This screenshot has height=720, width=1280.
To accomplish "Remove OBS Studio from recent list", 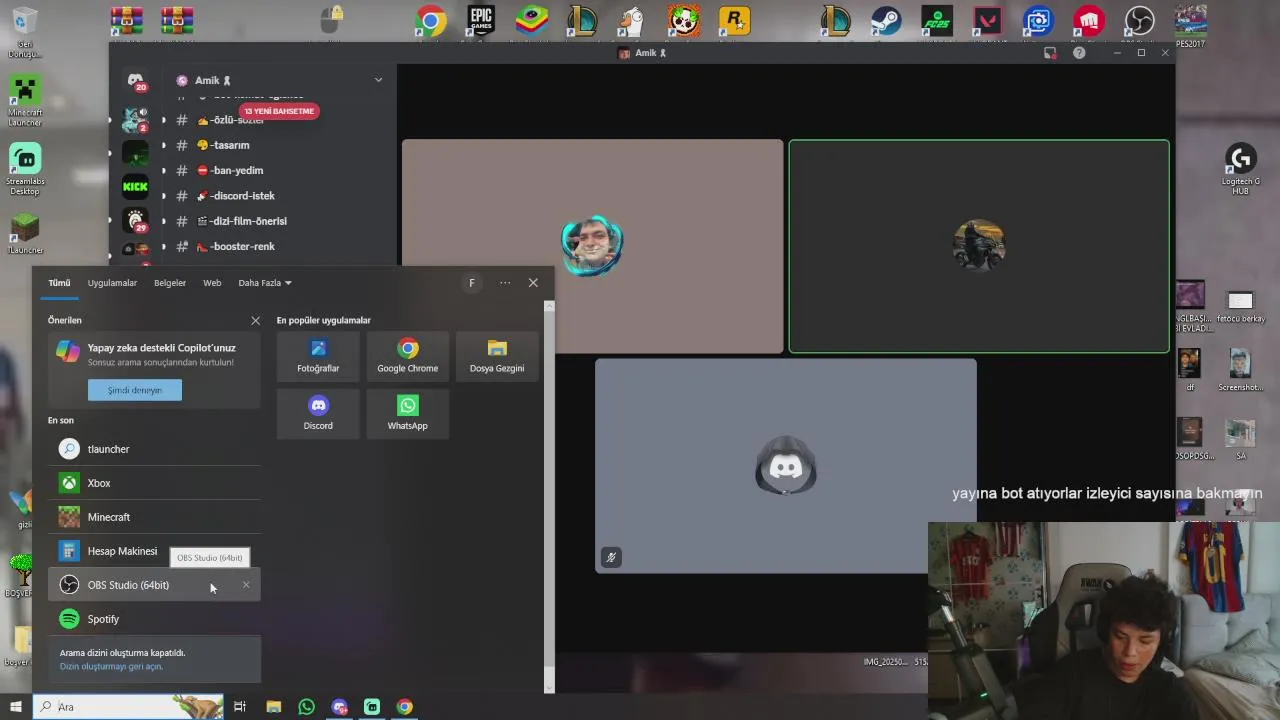I will [246, 585].
